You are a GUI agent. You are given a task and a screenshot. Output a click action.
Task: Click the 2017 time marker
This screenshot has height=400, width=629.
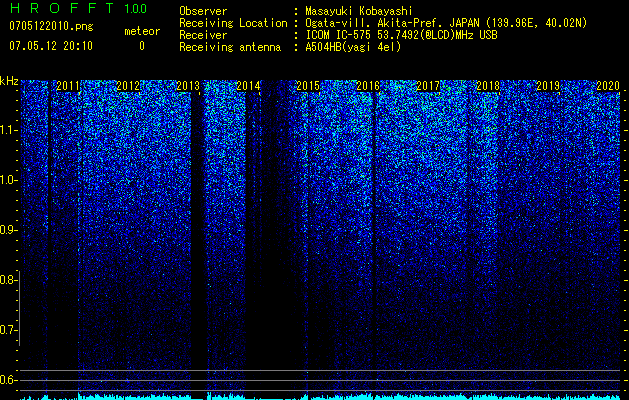[428, 86]
